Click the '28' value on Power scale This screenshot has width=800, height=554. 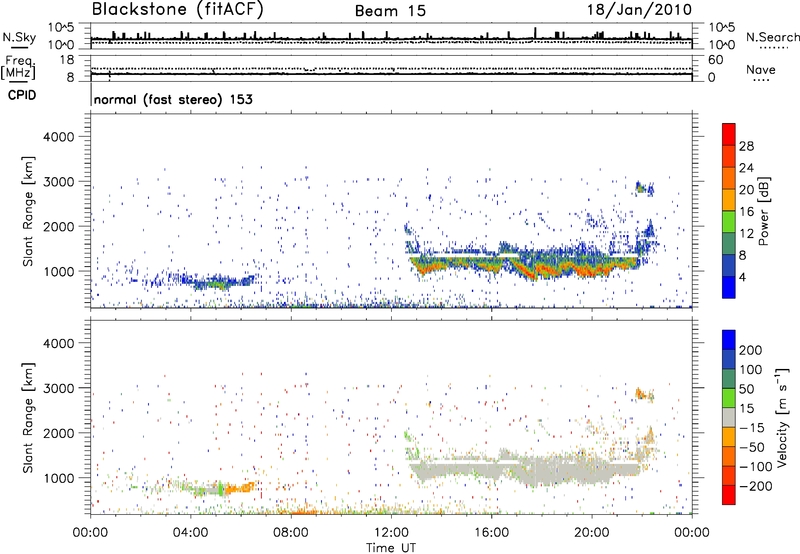(x=746, y=146)
